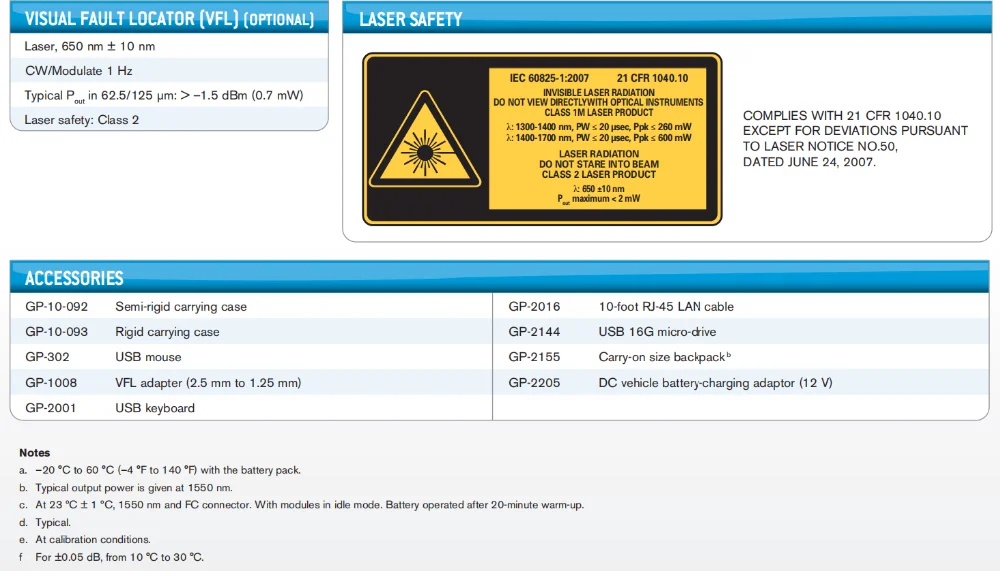1000x571 pixels.
Task: Click the 'DATED JUNE 24, 2007.' text
Action: pyautogui.click(x=809, y=162)
